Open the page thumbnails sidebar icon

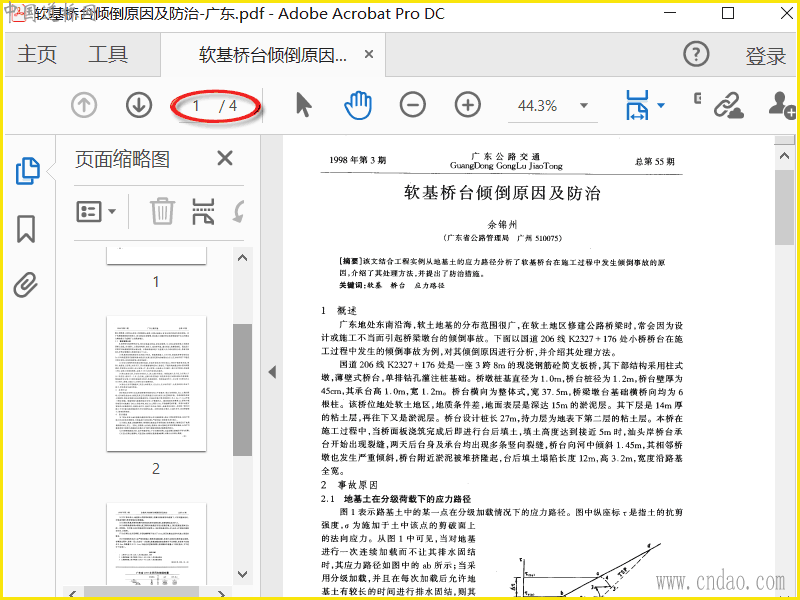click(x=28, y=171)
